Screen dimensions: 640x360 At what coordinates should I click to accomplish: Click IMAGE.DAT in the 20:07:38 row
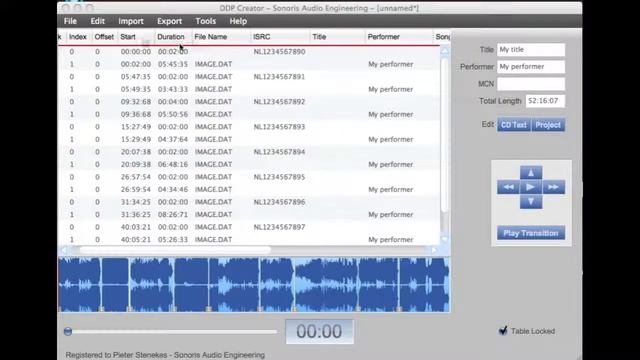point(213,152)
